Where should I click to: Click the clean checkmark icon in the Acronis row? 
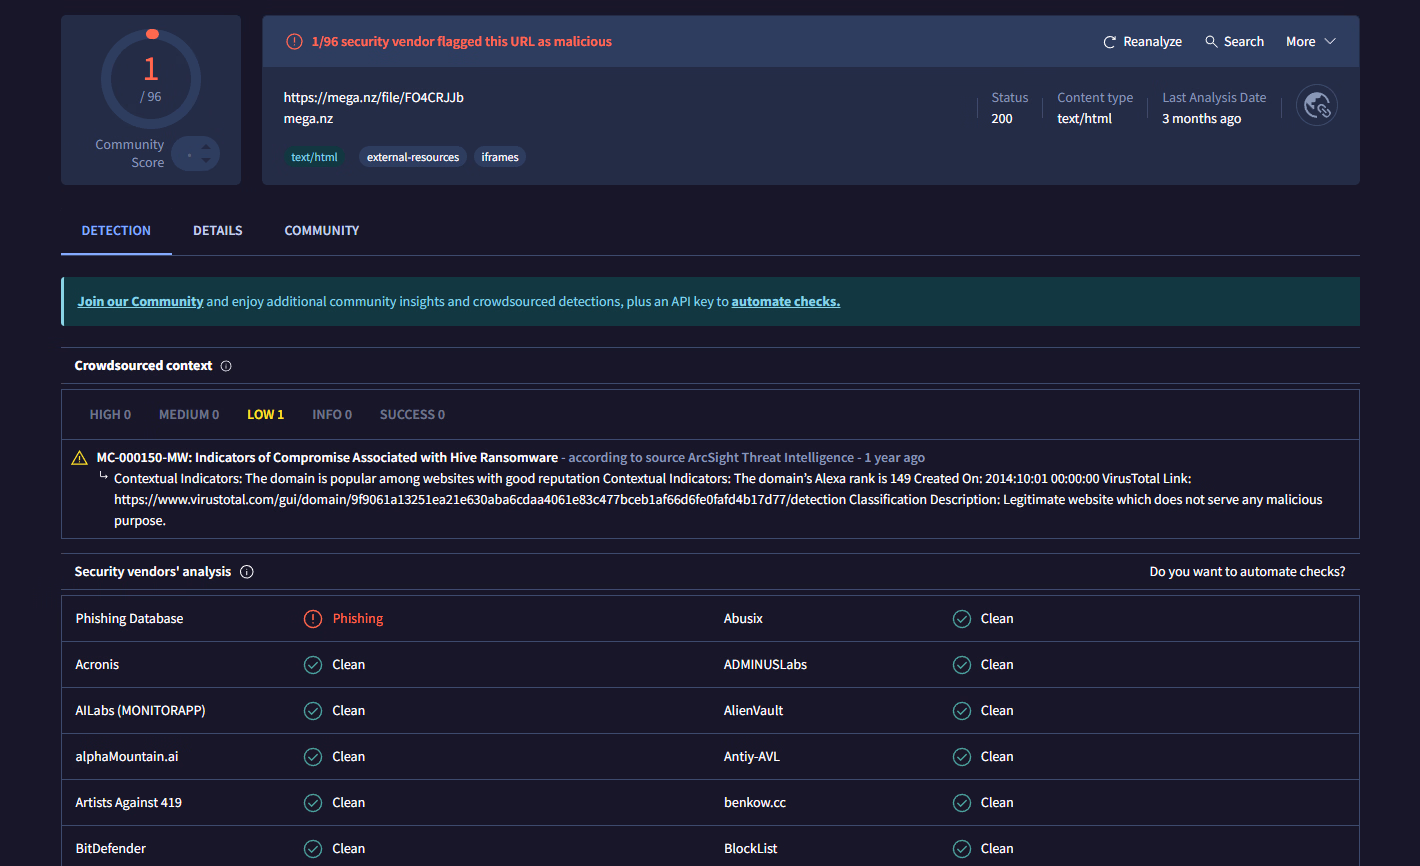click(313, 665)
